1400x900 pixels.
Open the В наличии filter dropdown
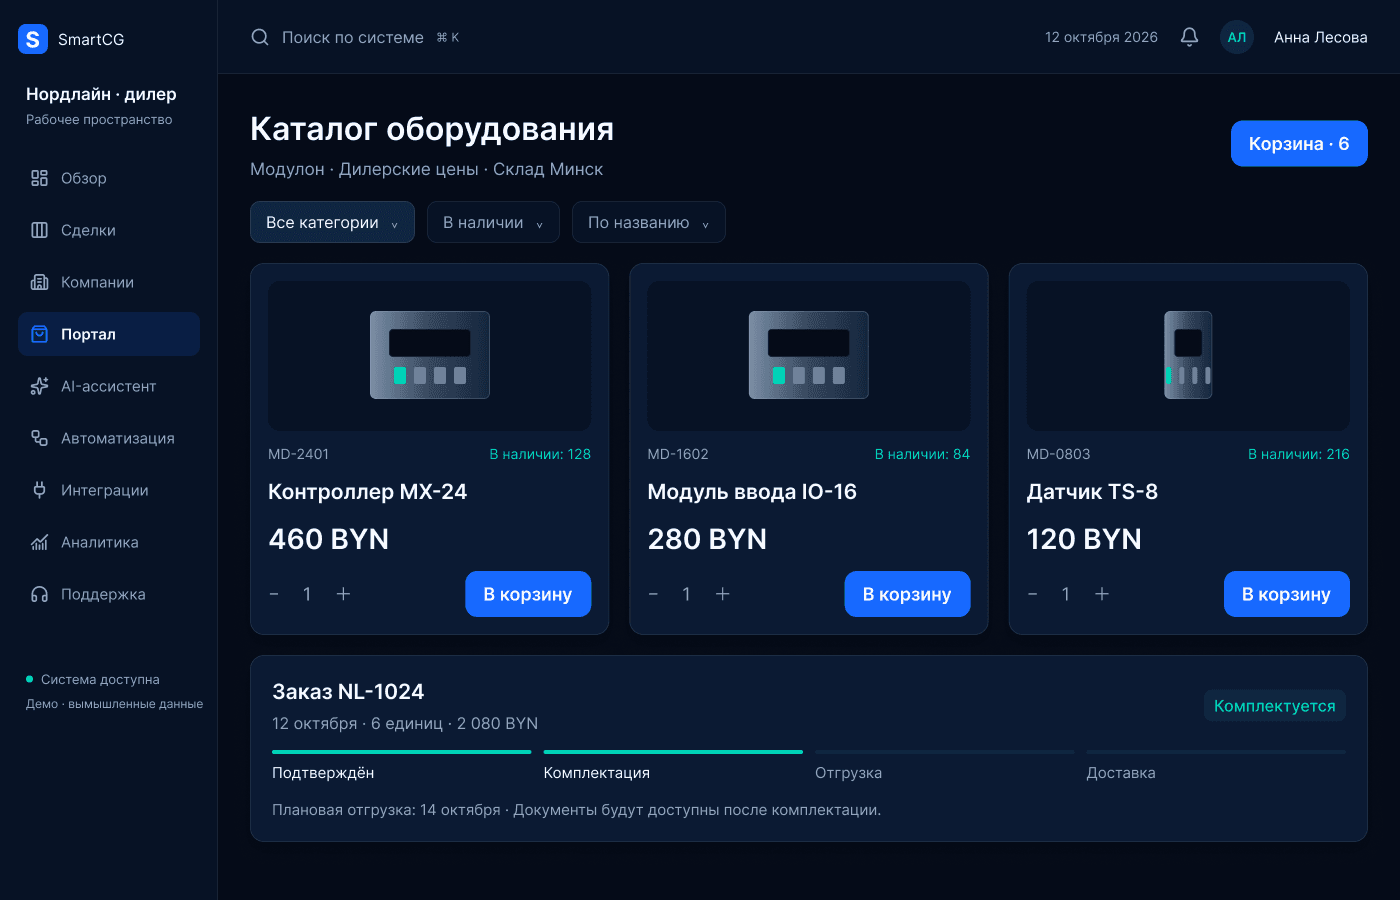pos(493,222)
